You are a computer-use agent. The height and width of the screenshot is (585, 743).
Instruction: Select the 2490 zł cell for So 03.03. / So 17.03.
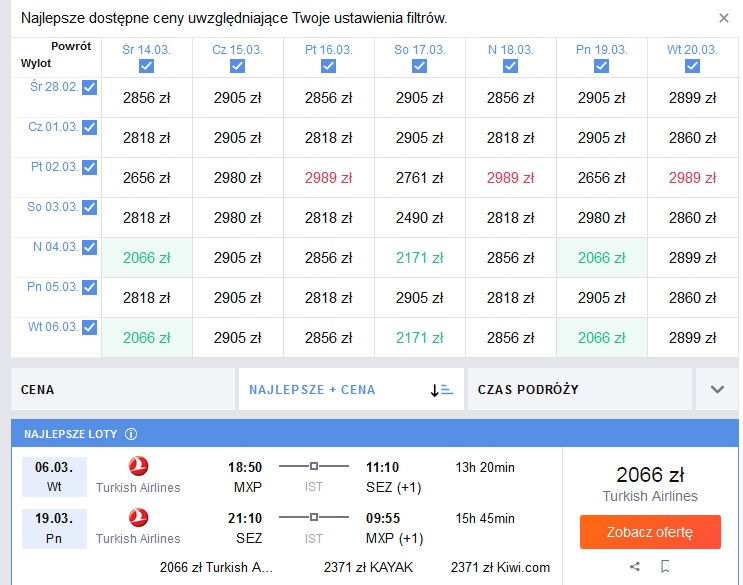[419, 218]
